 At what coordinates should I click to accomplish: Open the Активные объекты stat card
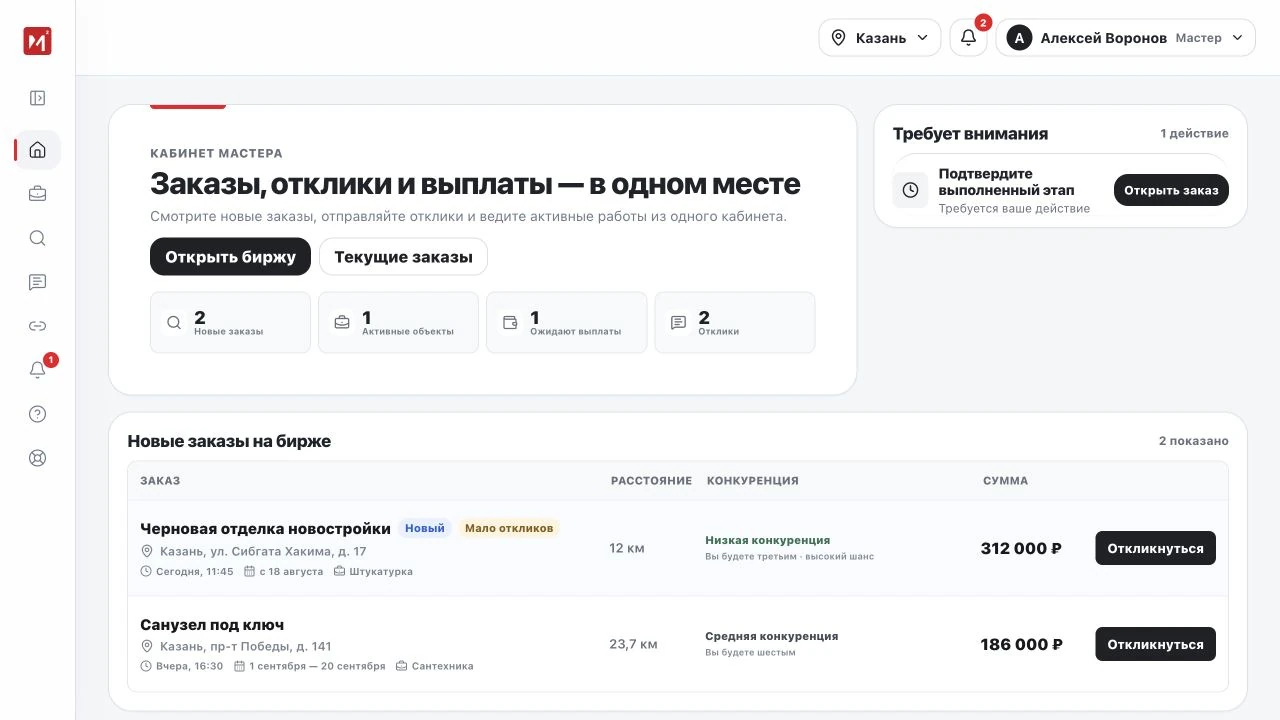coord(398,322)
